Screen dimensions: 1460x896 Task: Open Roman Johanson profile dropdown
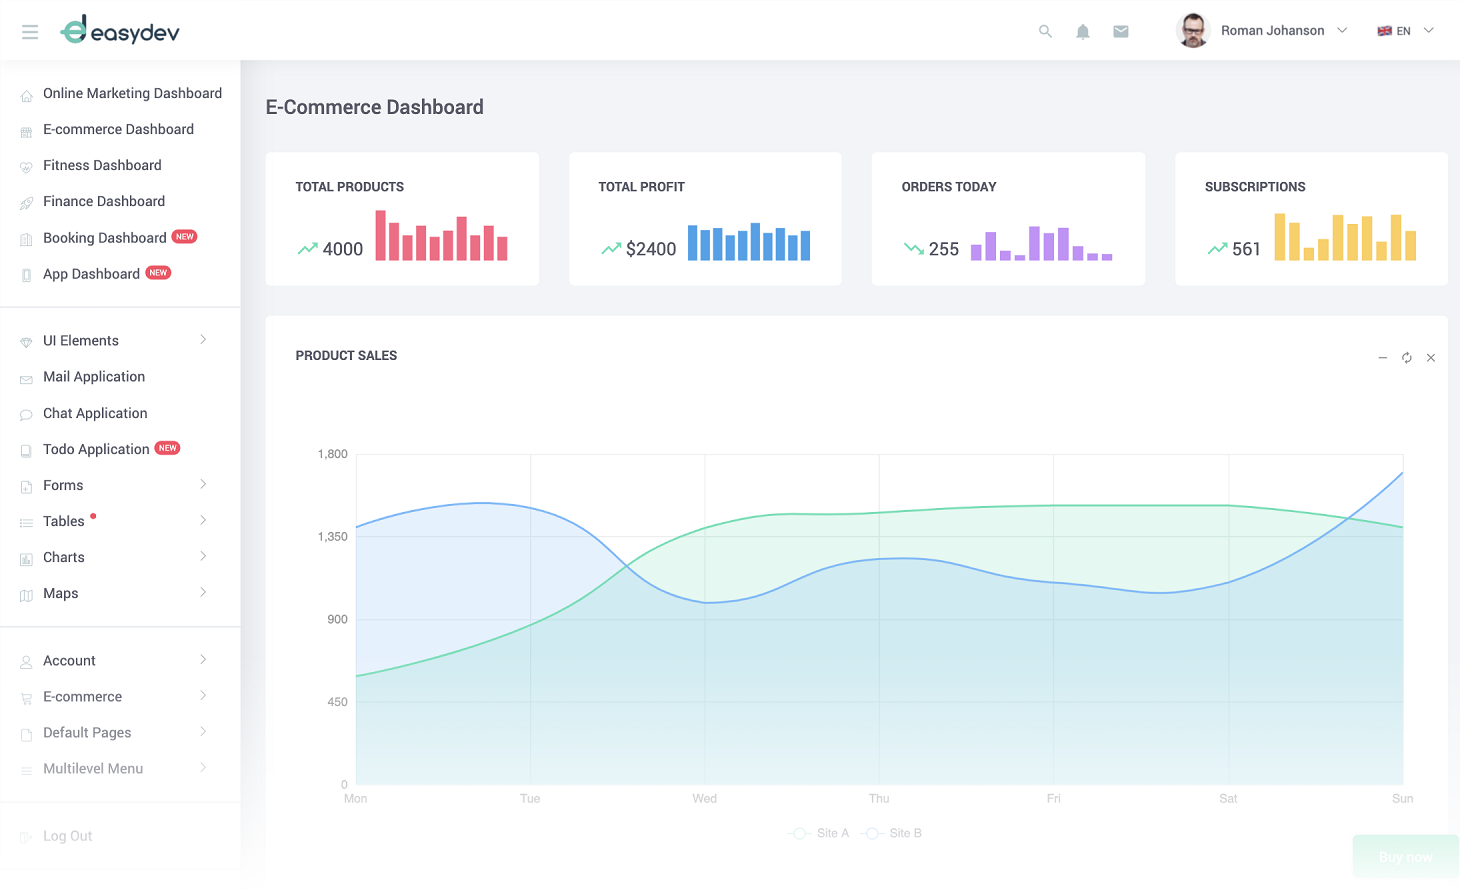tap(1283, 31)
